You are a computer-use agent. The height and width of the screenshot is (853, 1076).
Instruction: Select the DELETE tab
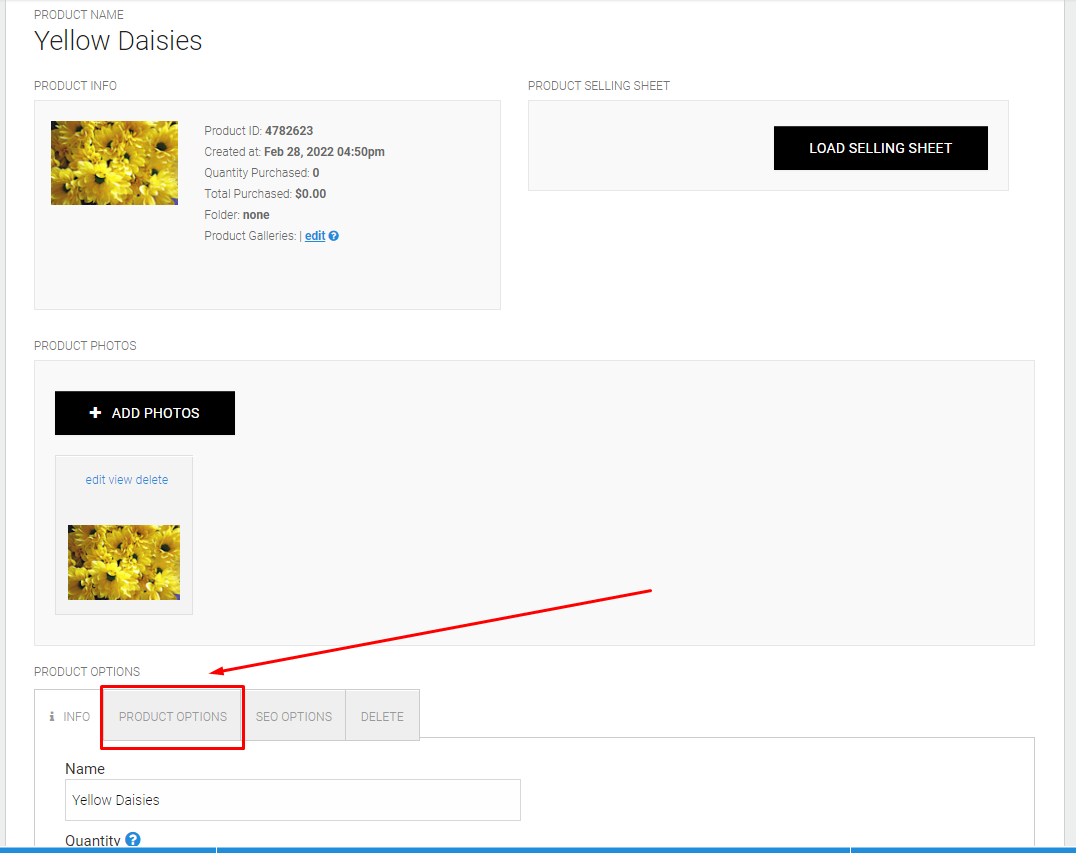click(382, 716)
